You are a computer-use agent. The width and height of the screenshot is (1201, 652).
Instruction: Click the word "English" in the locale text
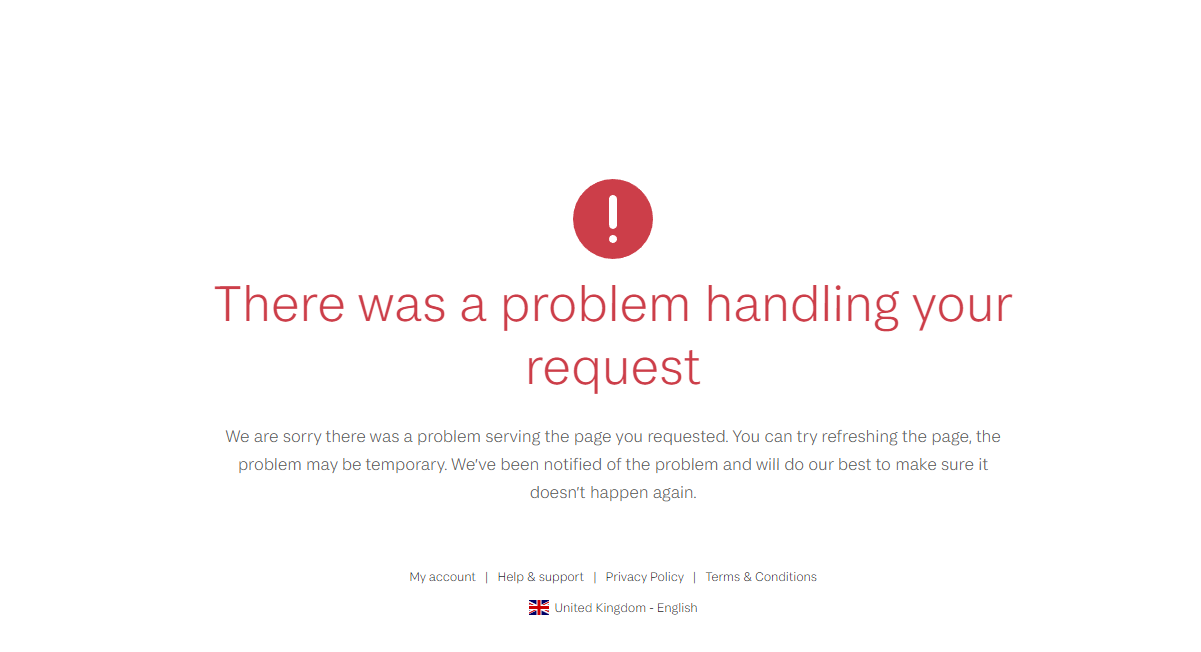coord(677,608)
